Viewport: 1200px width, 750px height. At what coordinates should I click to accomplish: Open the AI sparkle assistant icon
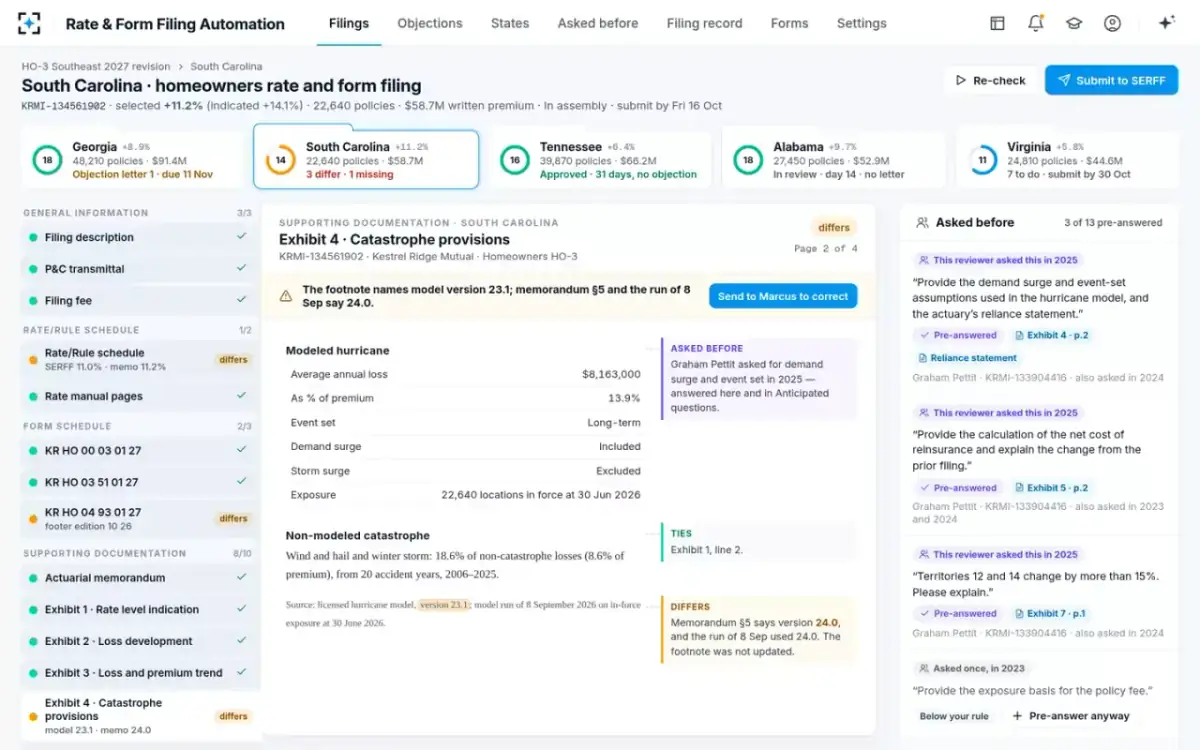[x=1165, y=23]
